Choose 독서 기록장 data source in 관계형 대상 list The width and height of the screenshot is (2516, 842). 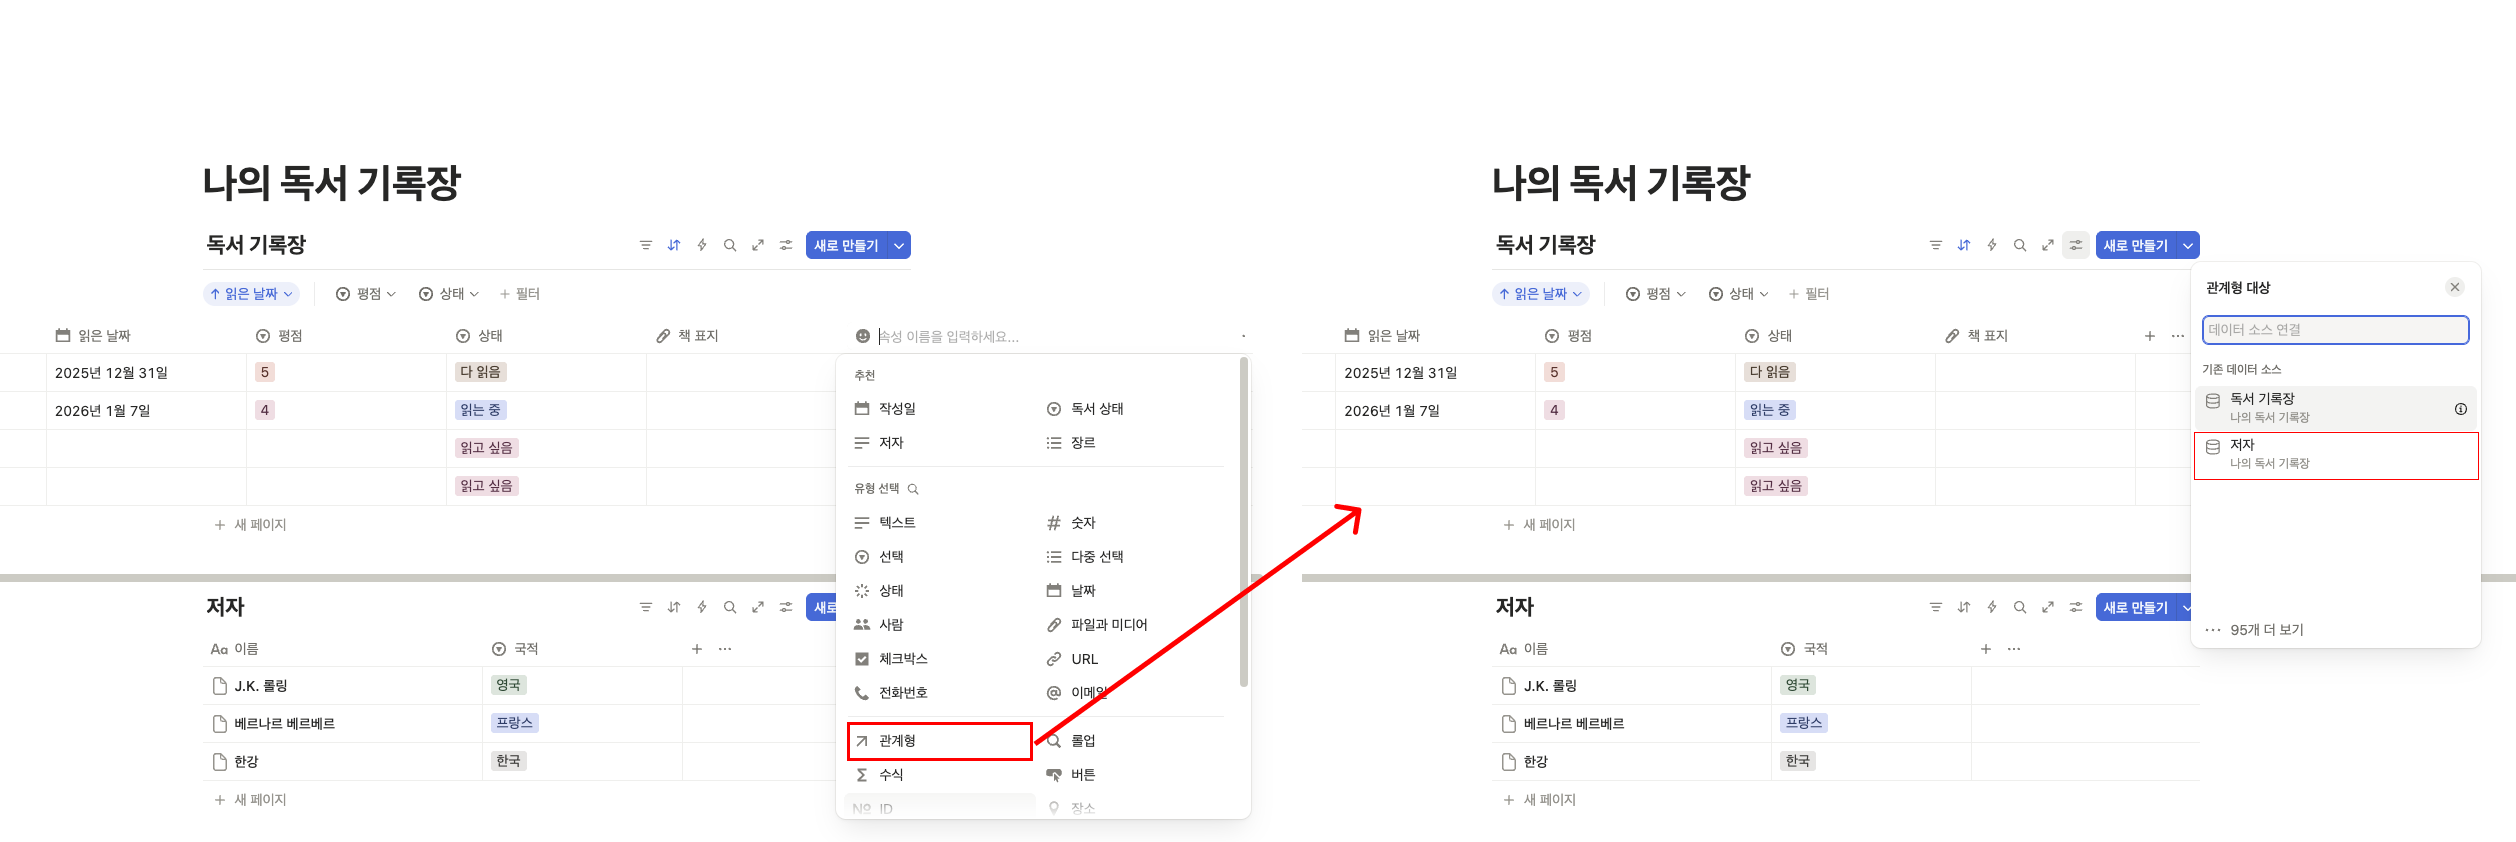tap(2336, 407)
